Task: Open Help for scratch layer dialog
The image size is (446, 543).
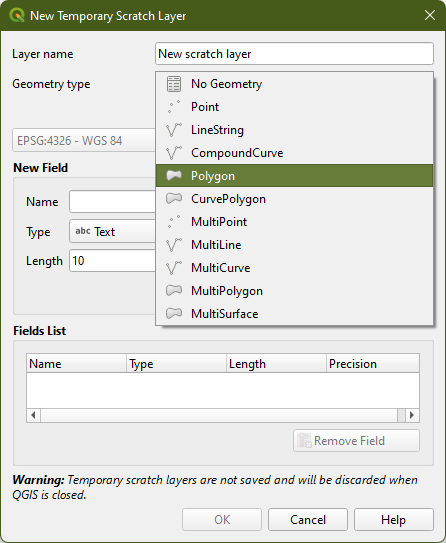Action: (x=394, y=519)
